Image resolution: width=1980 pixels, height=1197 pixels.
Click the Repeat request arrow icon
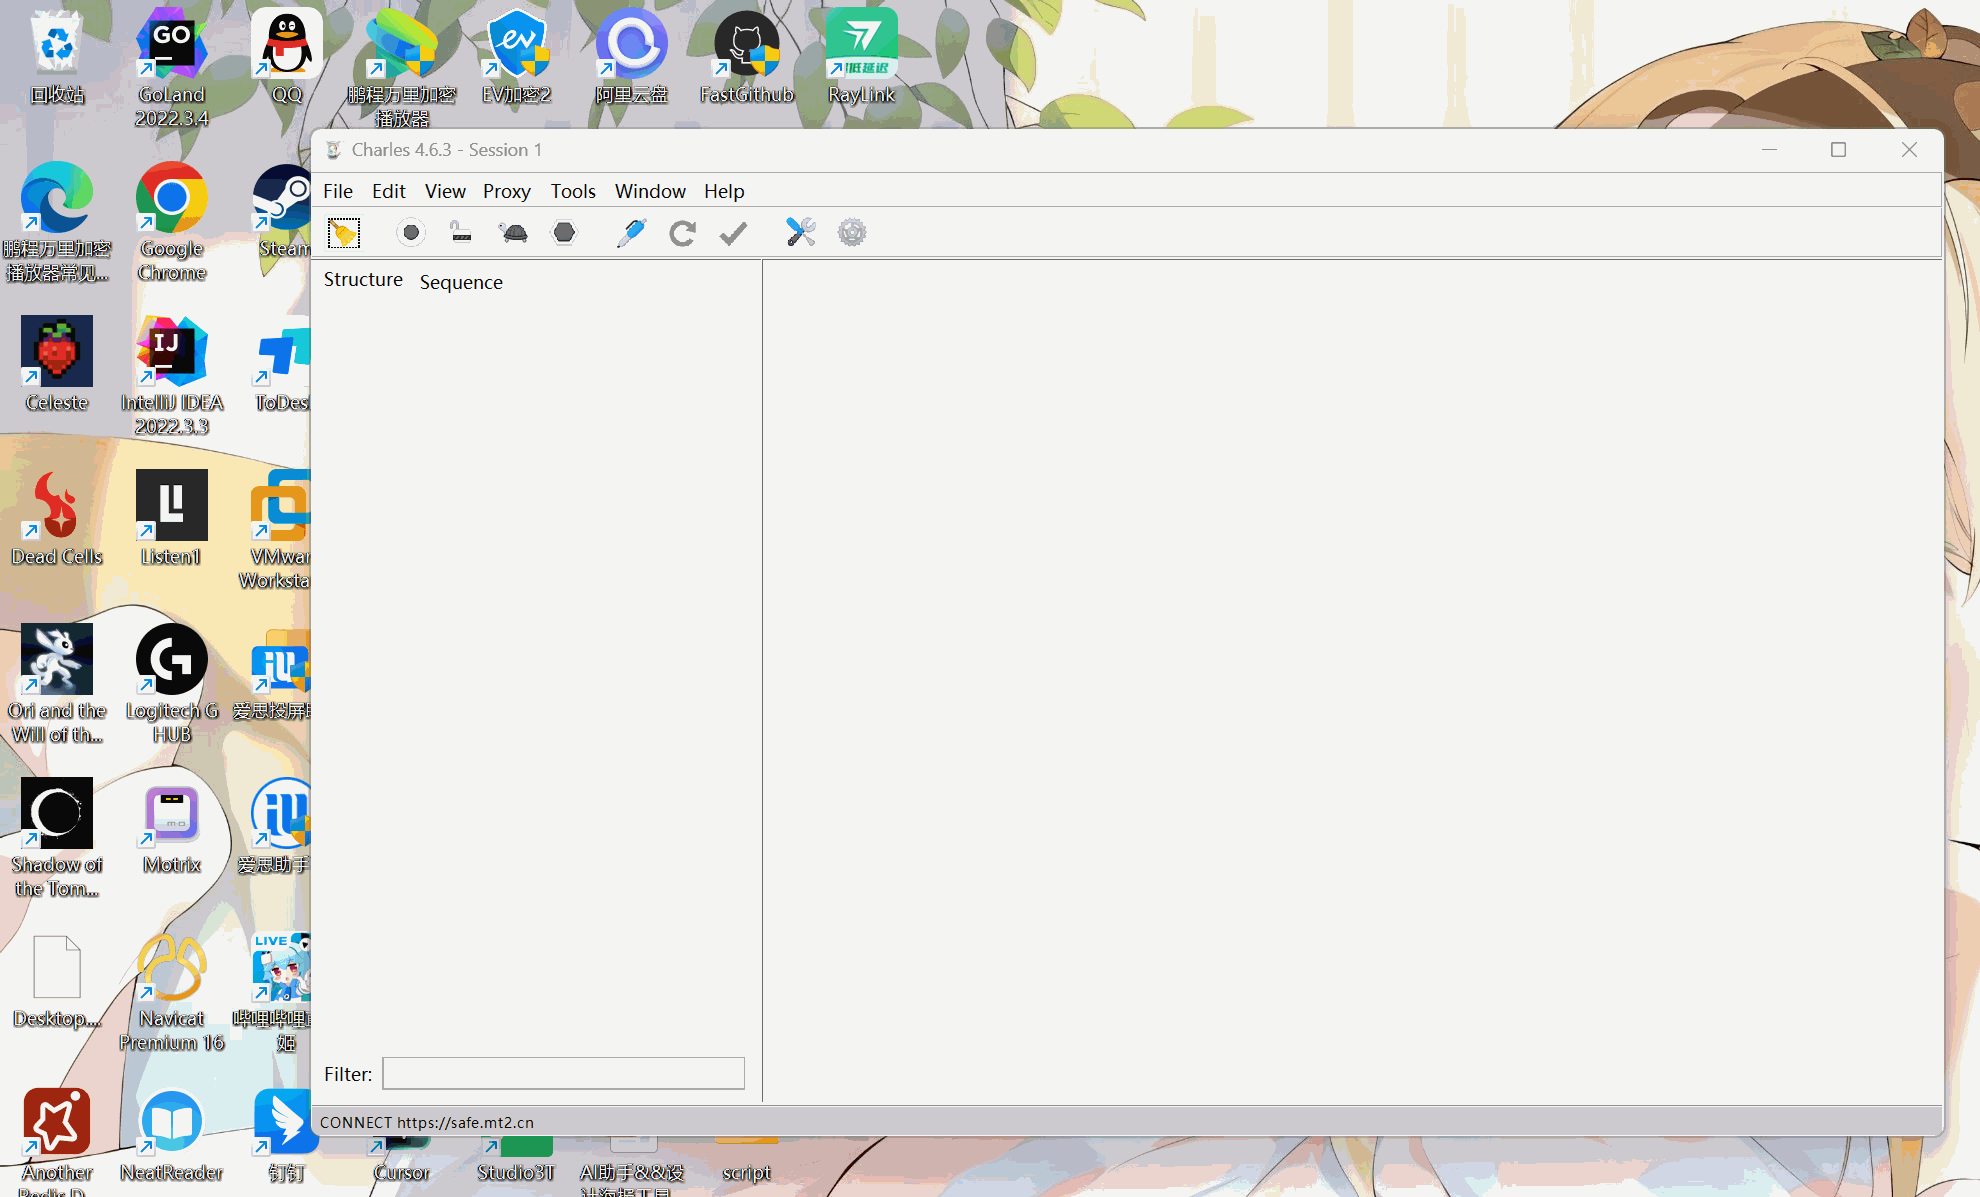click(682, 233)
